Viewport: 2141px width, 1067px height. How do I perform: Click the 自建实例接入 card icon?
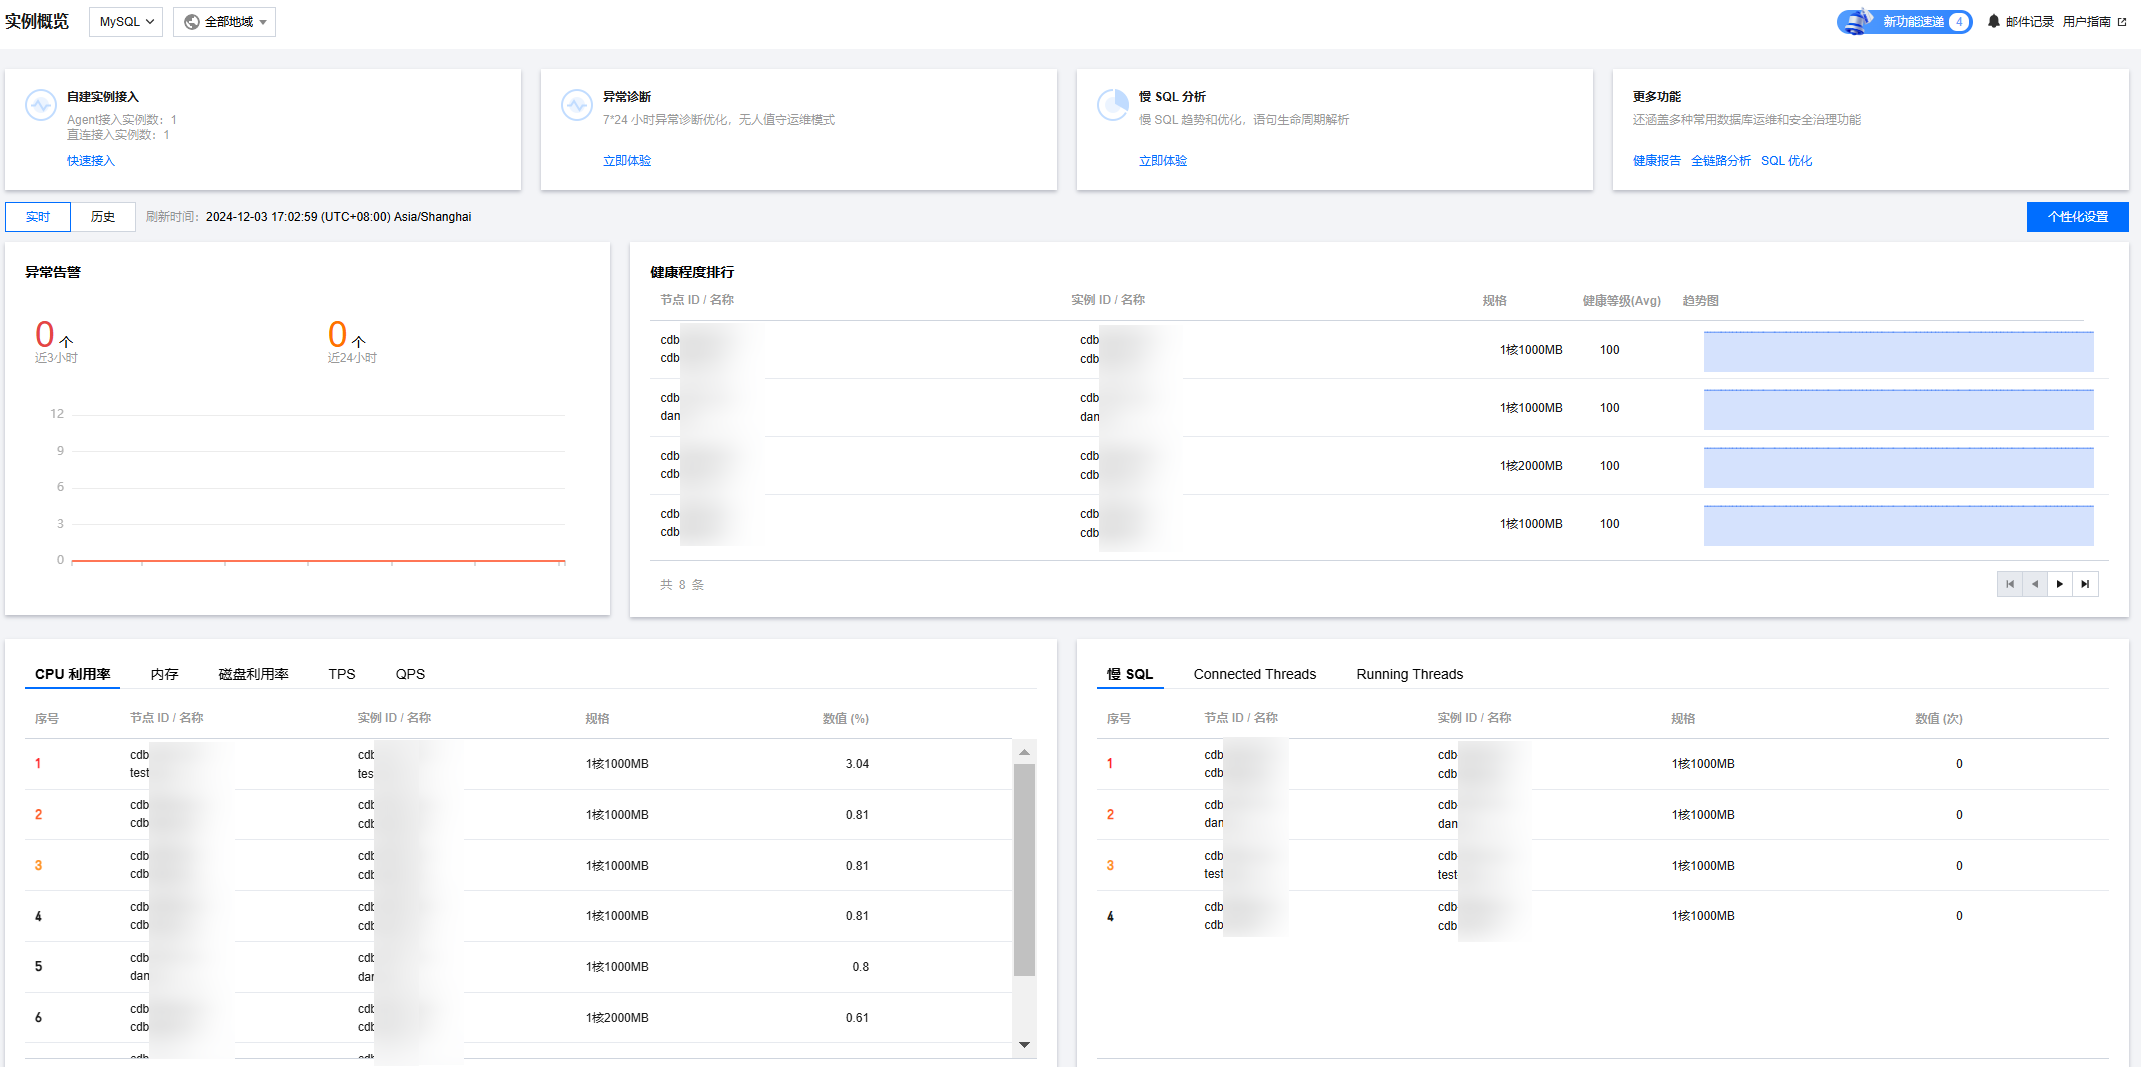41,105
